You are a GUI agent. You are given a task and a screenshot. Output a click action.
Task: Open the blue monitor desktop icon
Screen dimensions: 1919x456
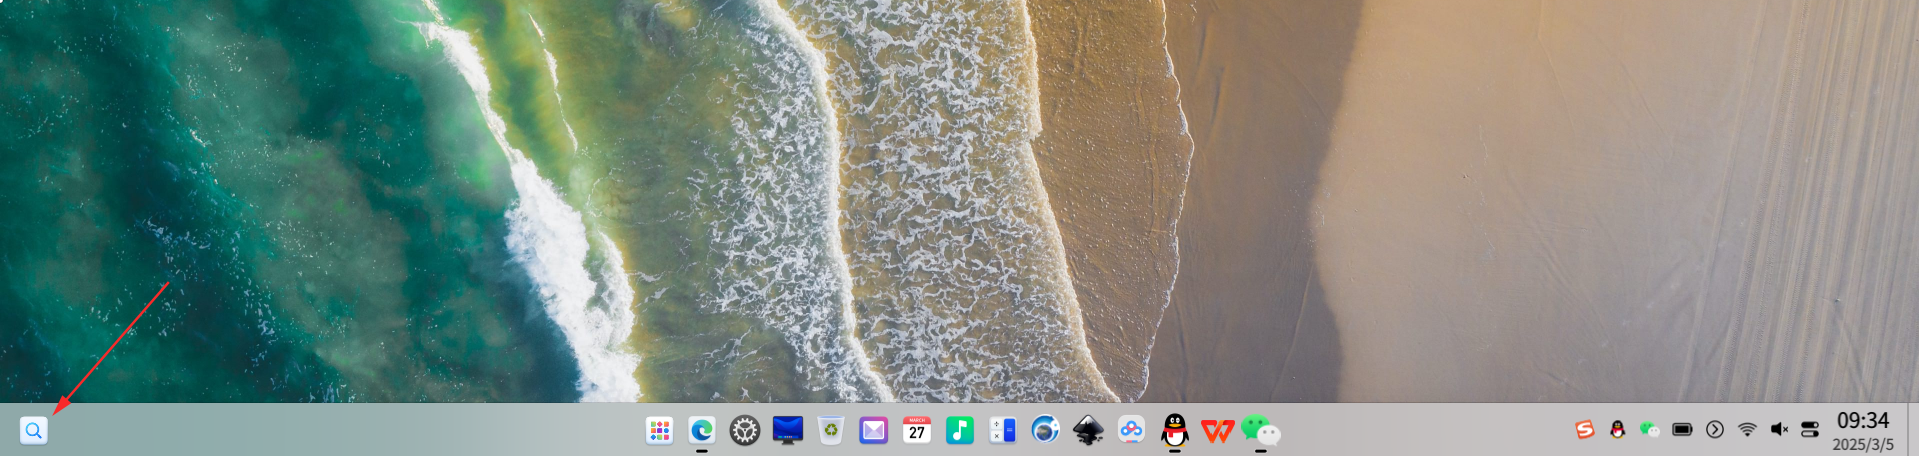788,431
